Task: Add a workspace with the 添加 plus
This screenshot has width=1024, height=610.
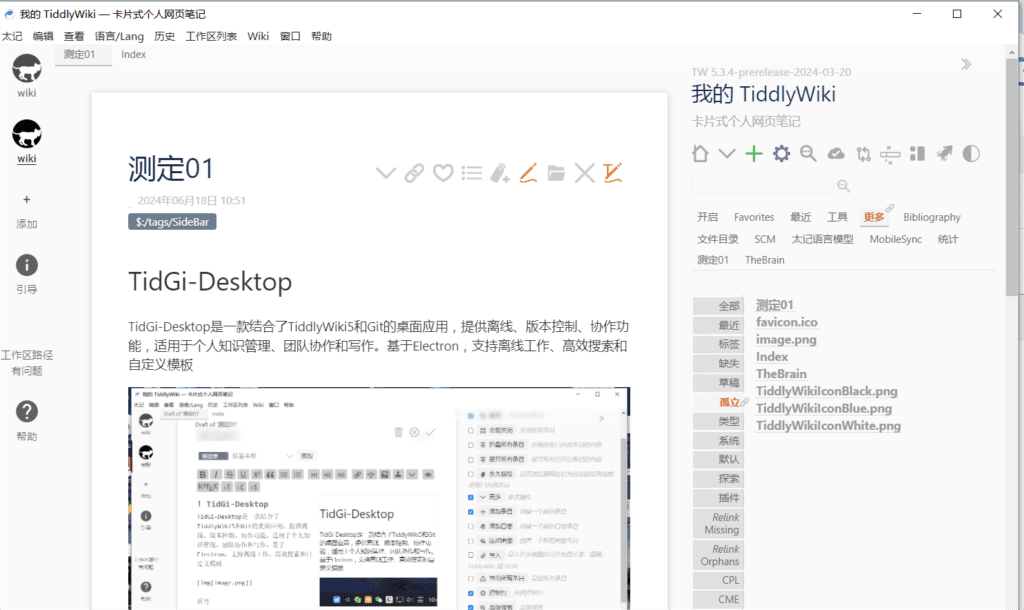Action: (x=27, y=199)
